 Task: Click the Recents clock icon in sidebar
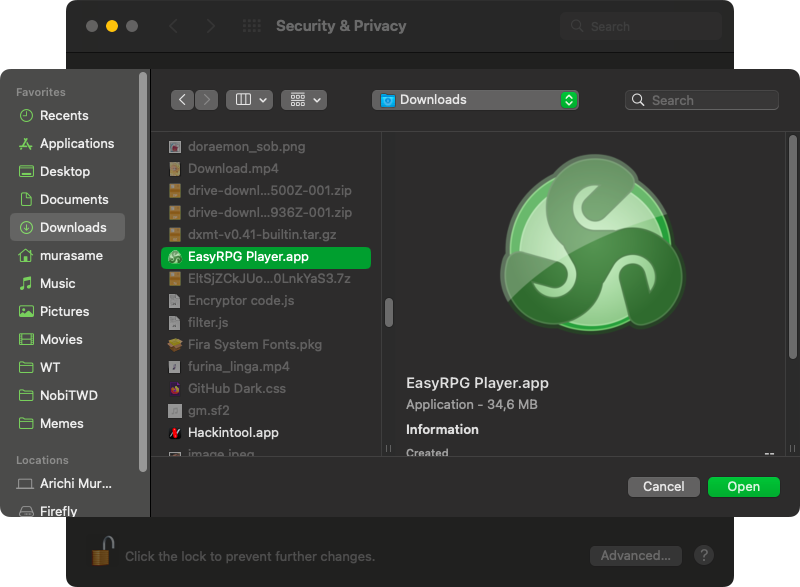point(26,115)
